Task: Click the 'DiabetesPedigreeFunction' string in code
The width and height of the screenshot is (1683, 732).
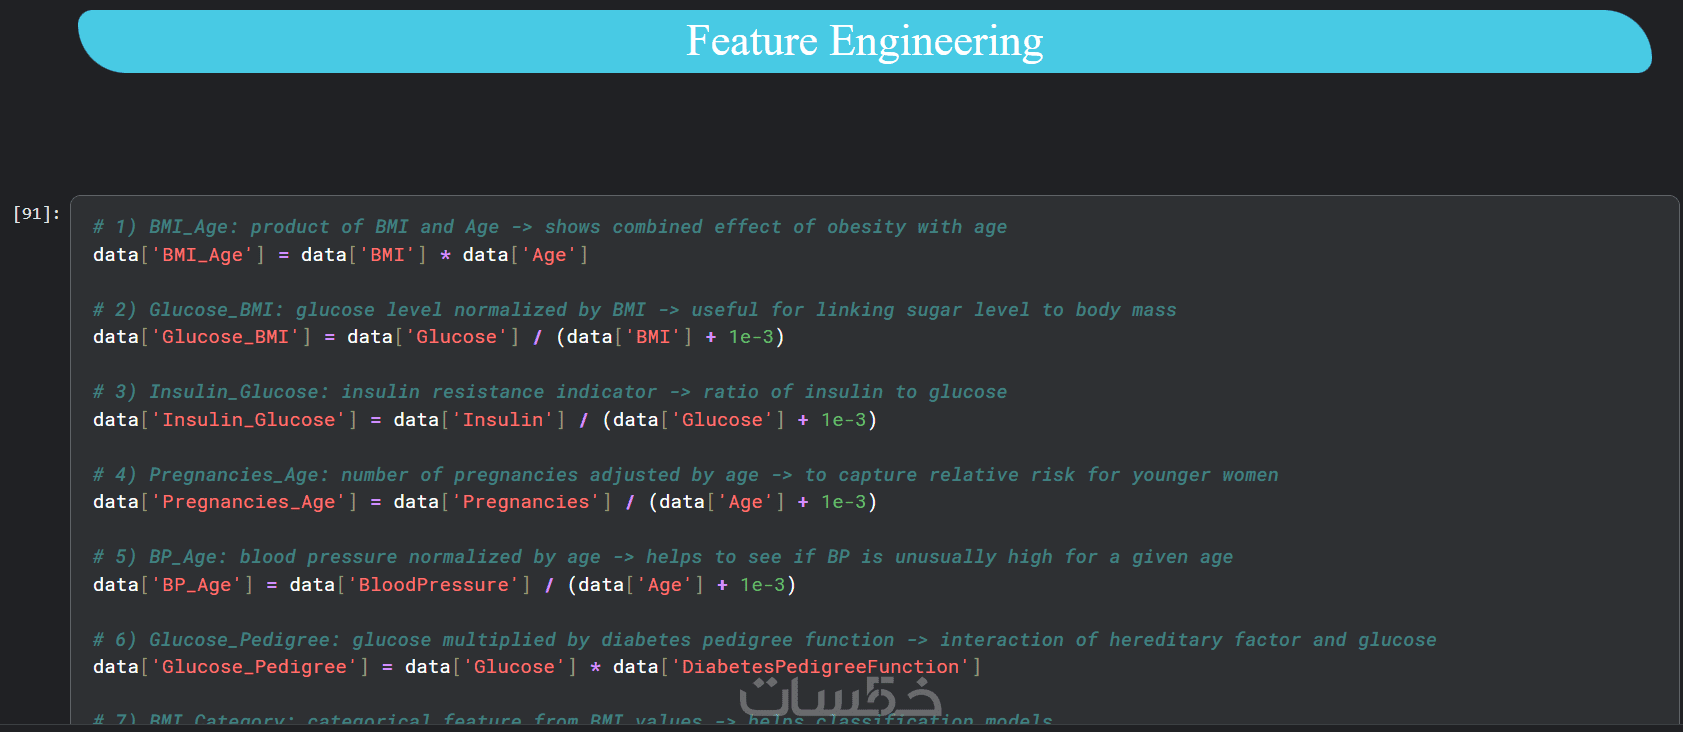Action: (825, 667)
